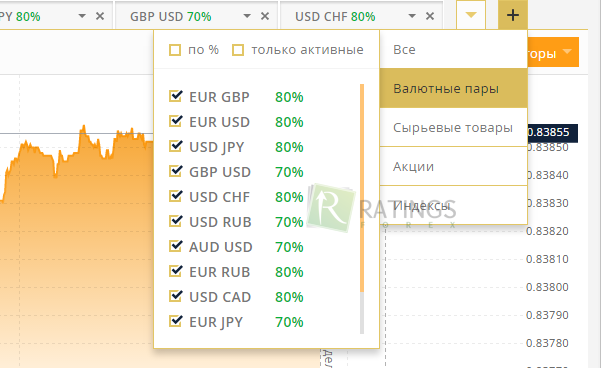Uncheck the USD RUB checkbox
The height and width of the screenshot is (368, 601).
176,221
